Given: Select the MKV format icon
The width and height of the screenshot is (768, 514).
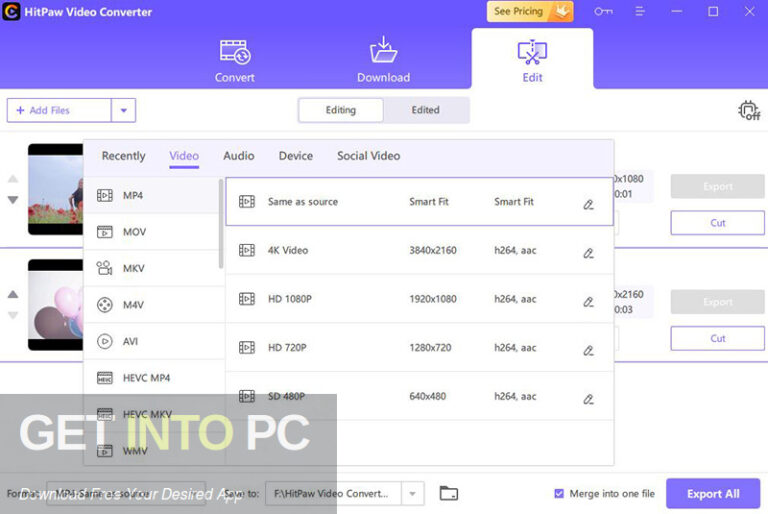Looking at the screenshot, I should coord(105,268).
